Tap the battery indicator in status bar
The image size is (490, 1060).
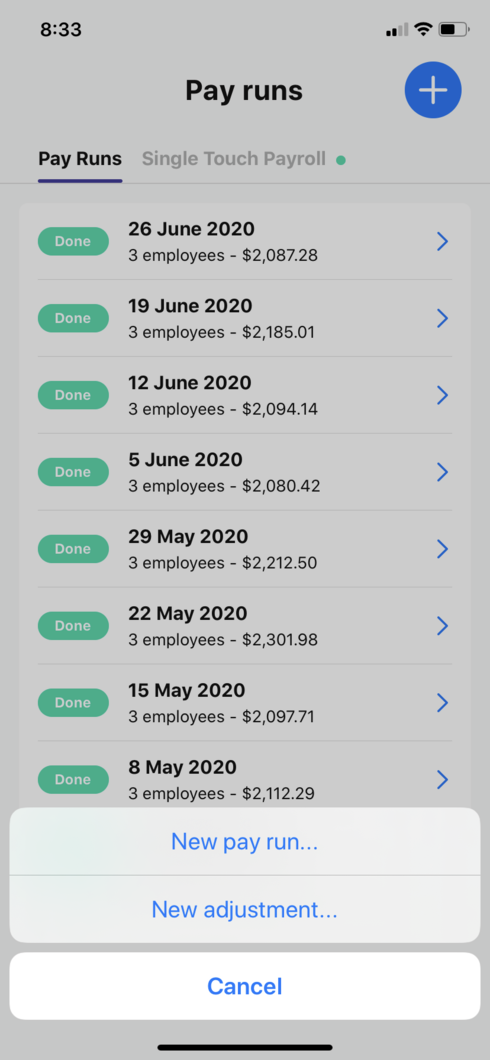click(454, 29)
